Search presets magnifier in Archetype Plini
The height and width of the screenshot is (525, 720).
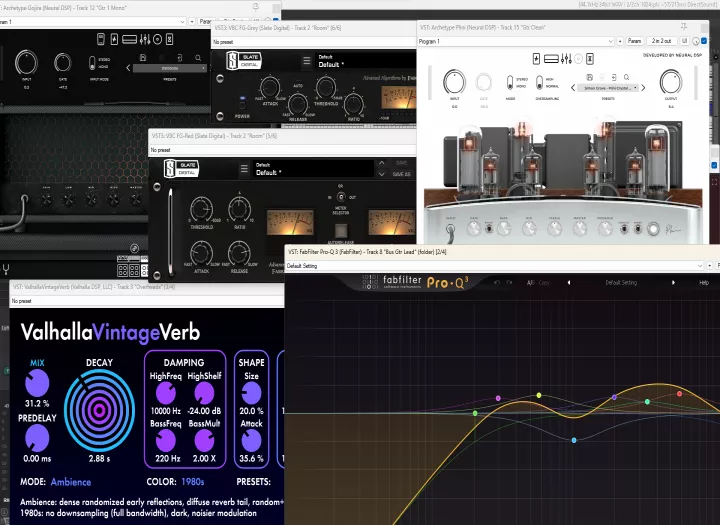[626, 77]
